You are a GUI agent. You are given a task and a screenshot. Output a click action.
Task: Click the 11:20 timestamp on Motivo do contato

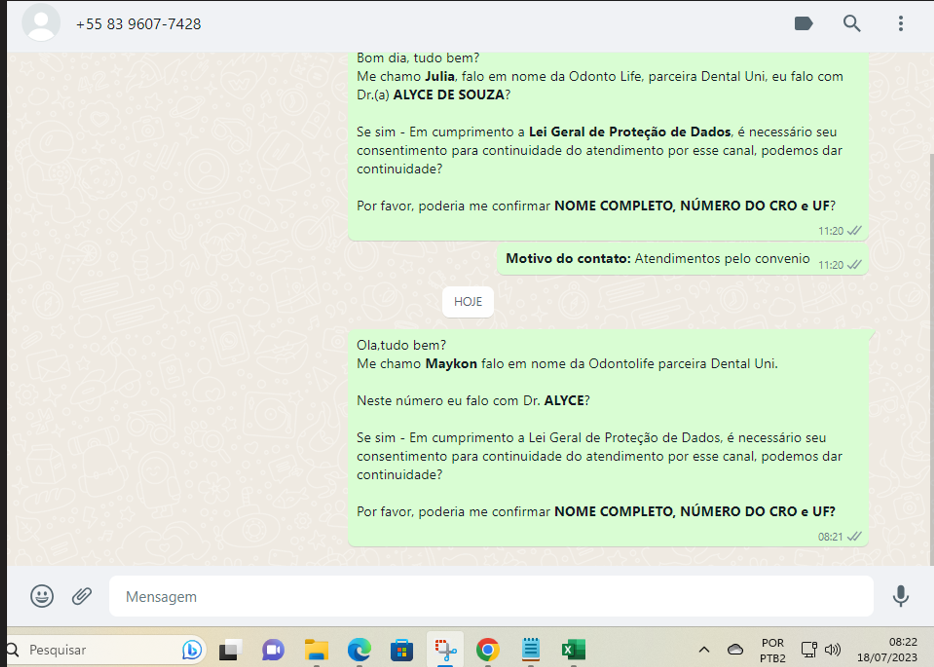click(830, 265)
